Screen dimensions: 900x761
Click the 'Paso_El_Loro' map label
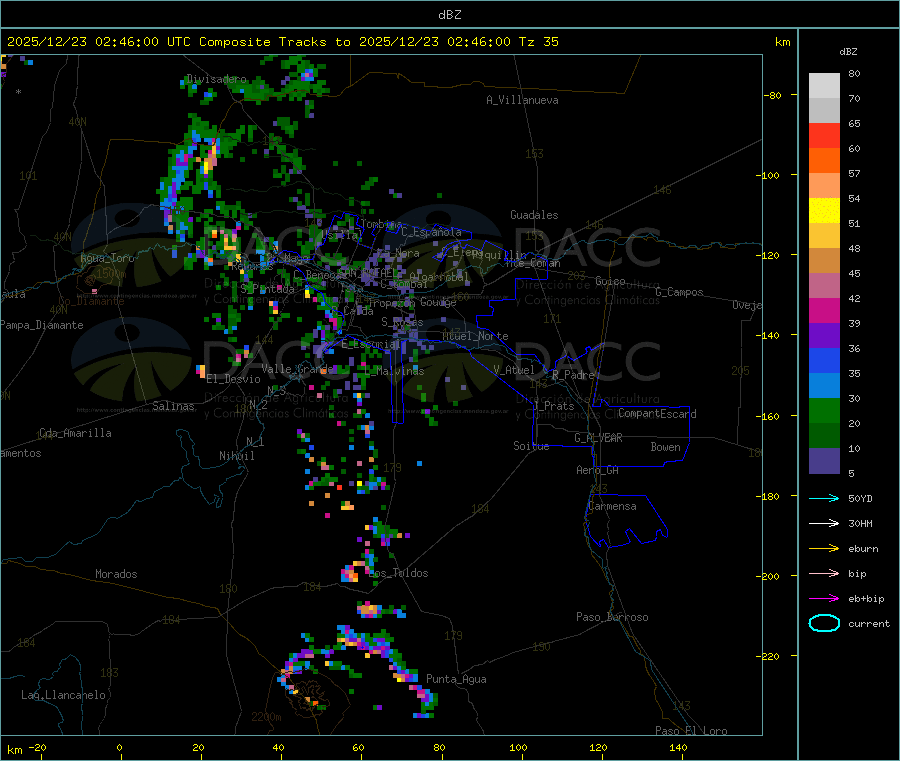pyautogui.click(x=691, y=731)
